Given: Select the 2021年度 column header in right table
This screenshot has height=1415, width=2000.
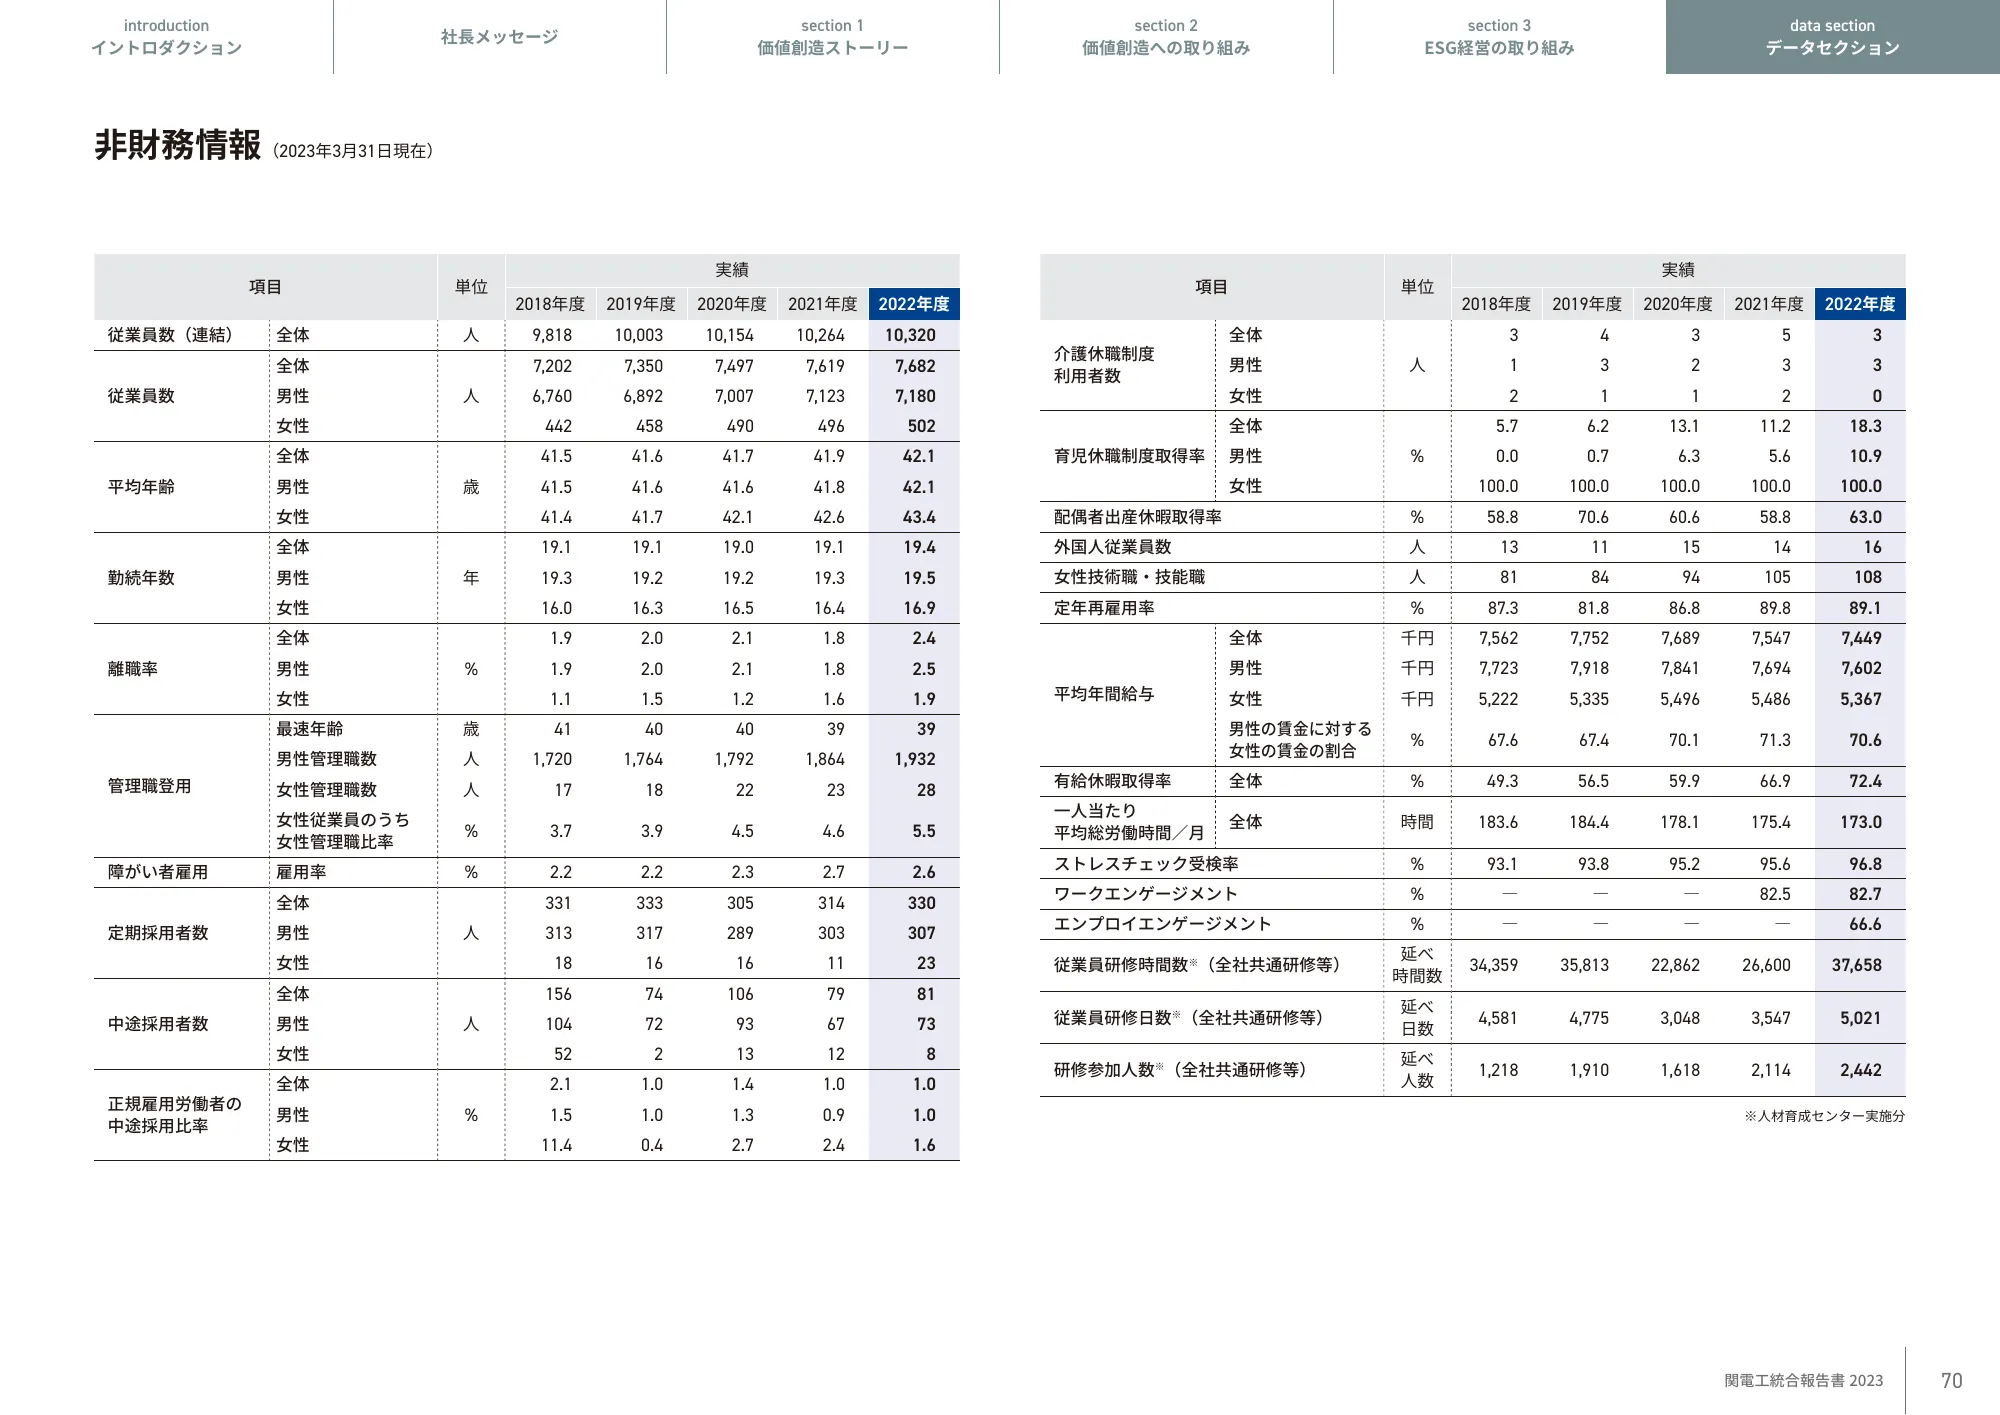Looking at the screenshot, I should click(1768, 304).
